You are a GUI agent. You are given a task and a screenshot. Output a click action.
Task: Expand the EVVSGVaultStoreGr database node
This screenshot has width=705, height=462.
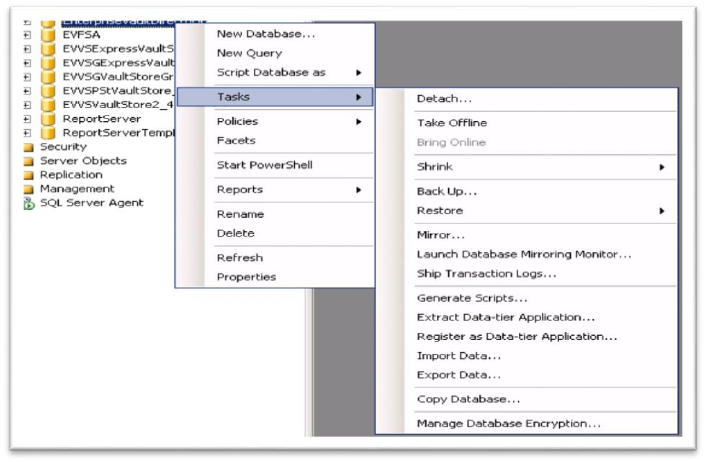point(27,77)
